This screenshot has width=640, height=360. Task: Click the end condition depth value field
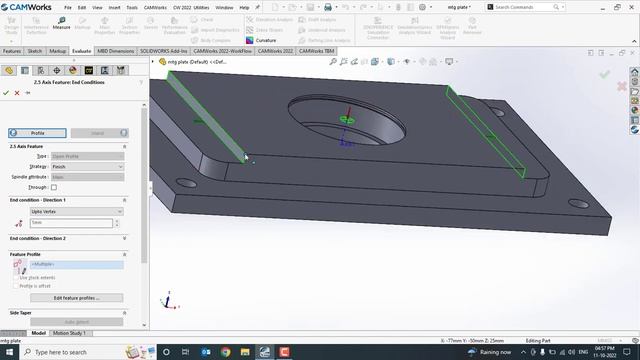pos(71,223)
